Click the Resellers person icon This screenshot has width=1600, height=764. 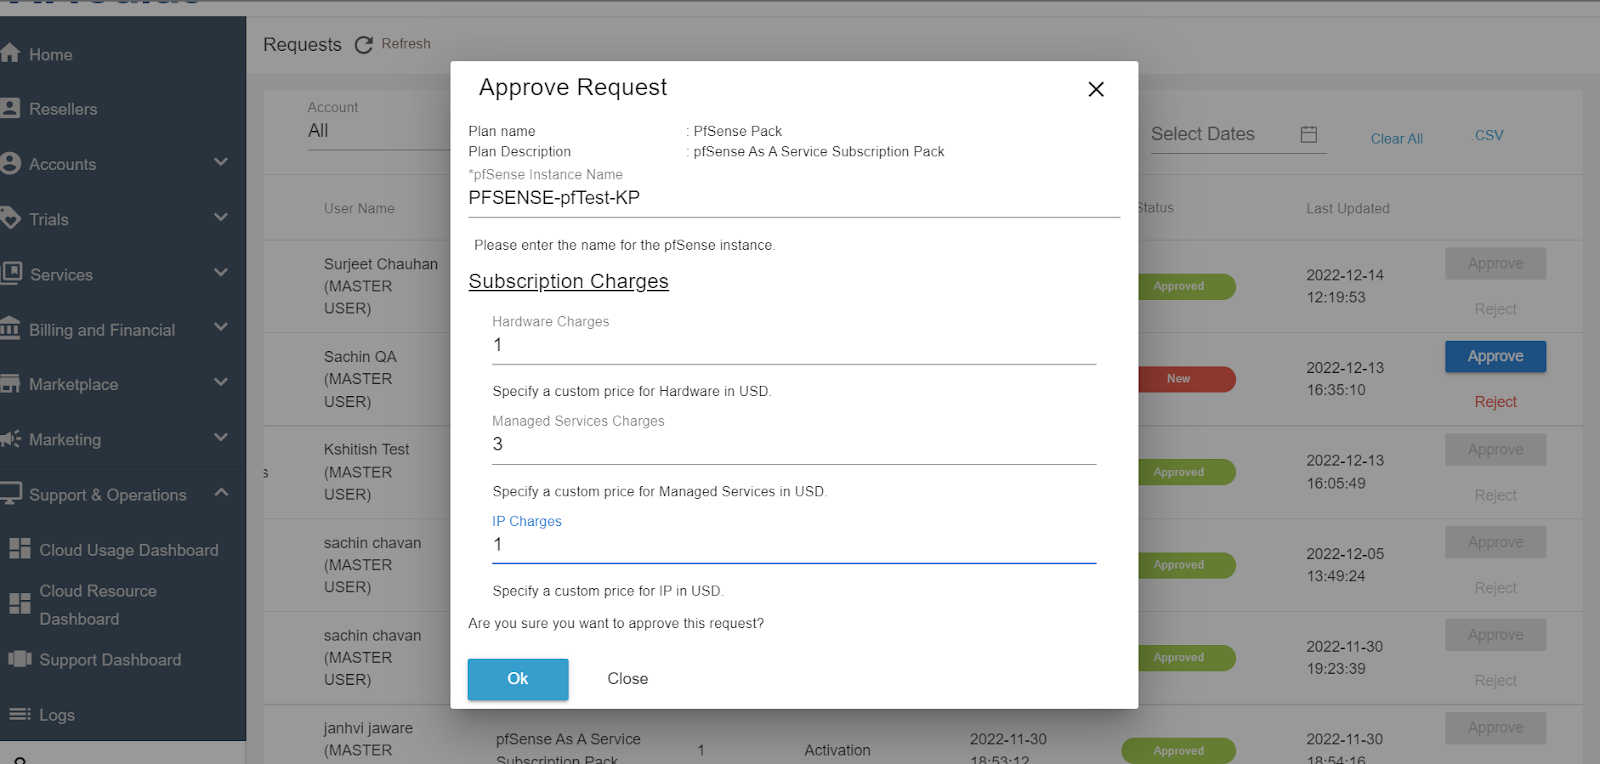[x=10, y=108]
